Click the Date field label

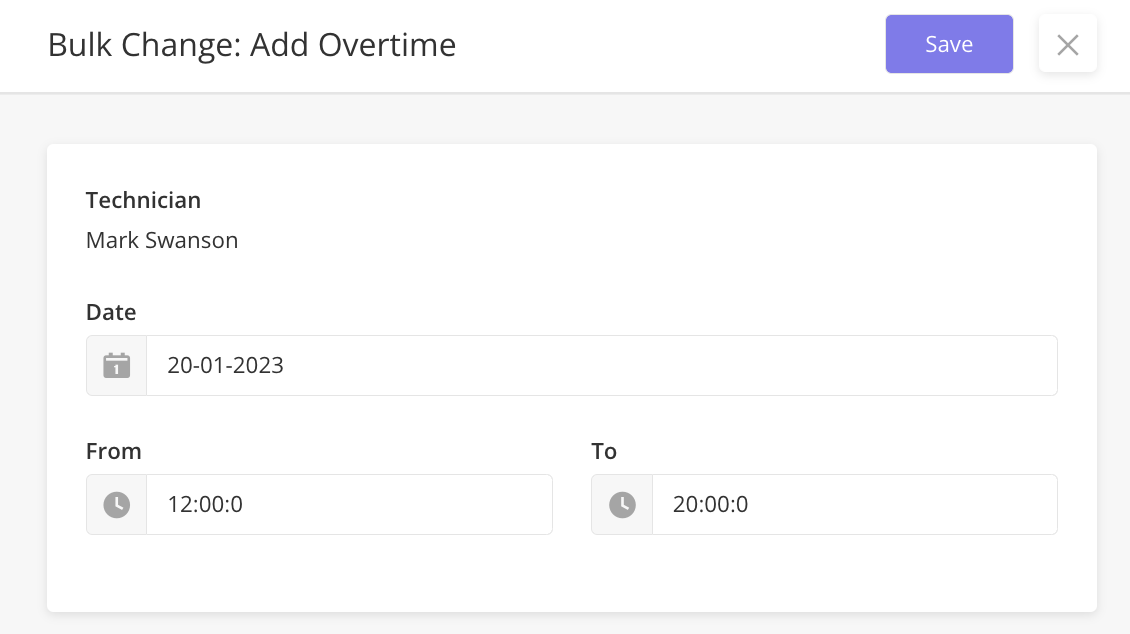111,312
